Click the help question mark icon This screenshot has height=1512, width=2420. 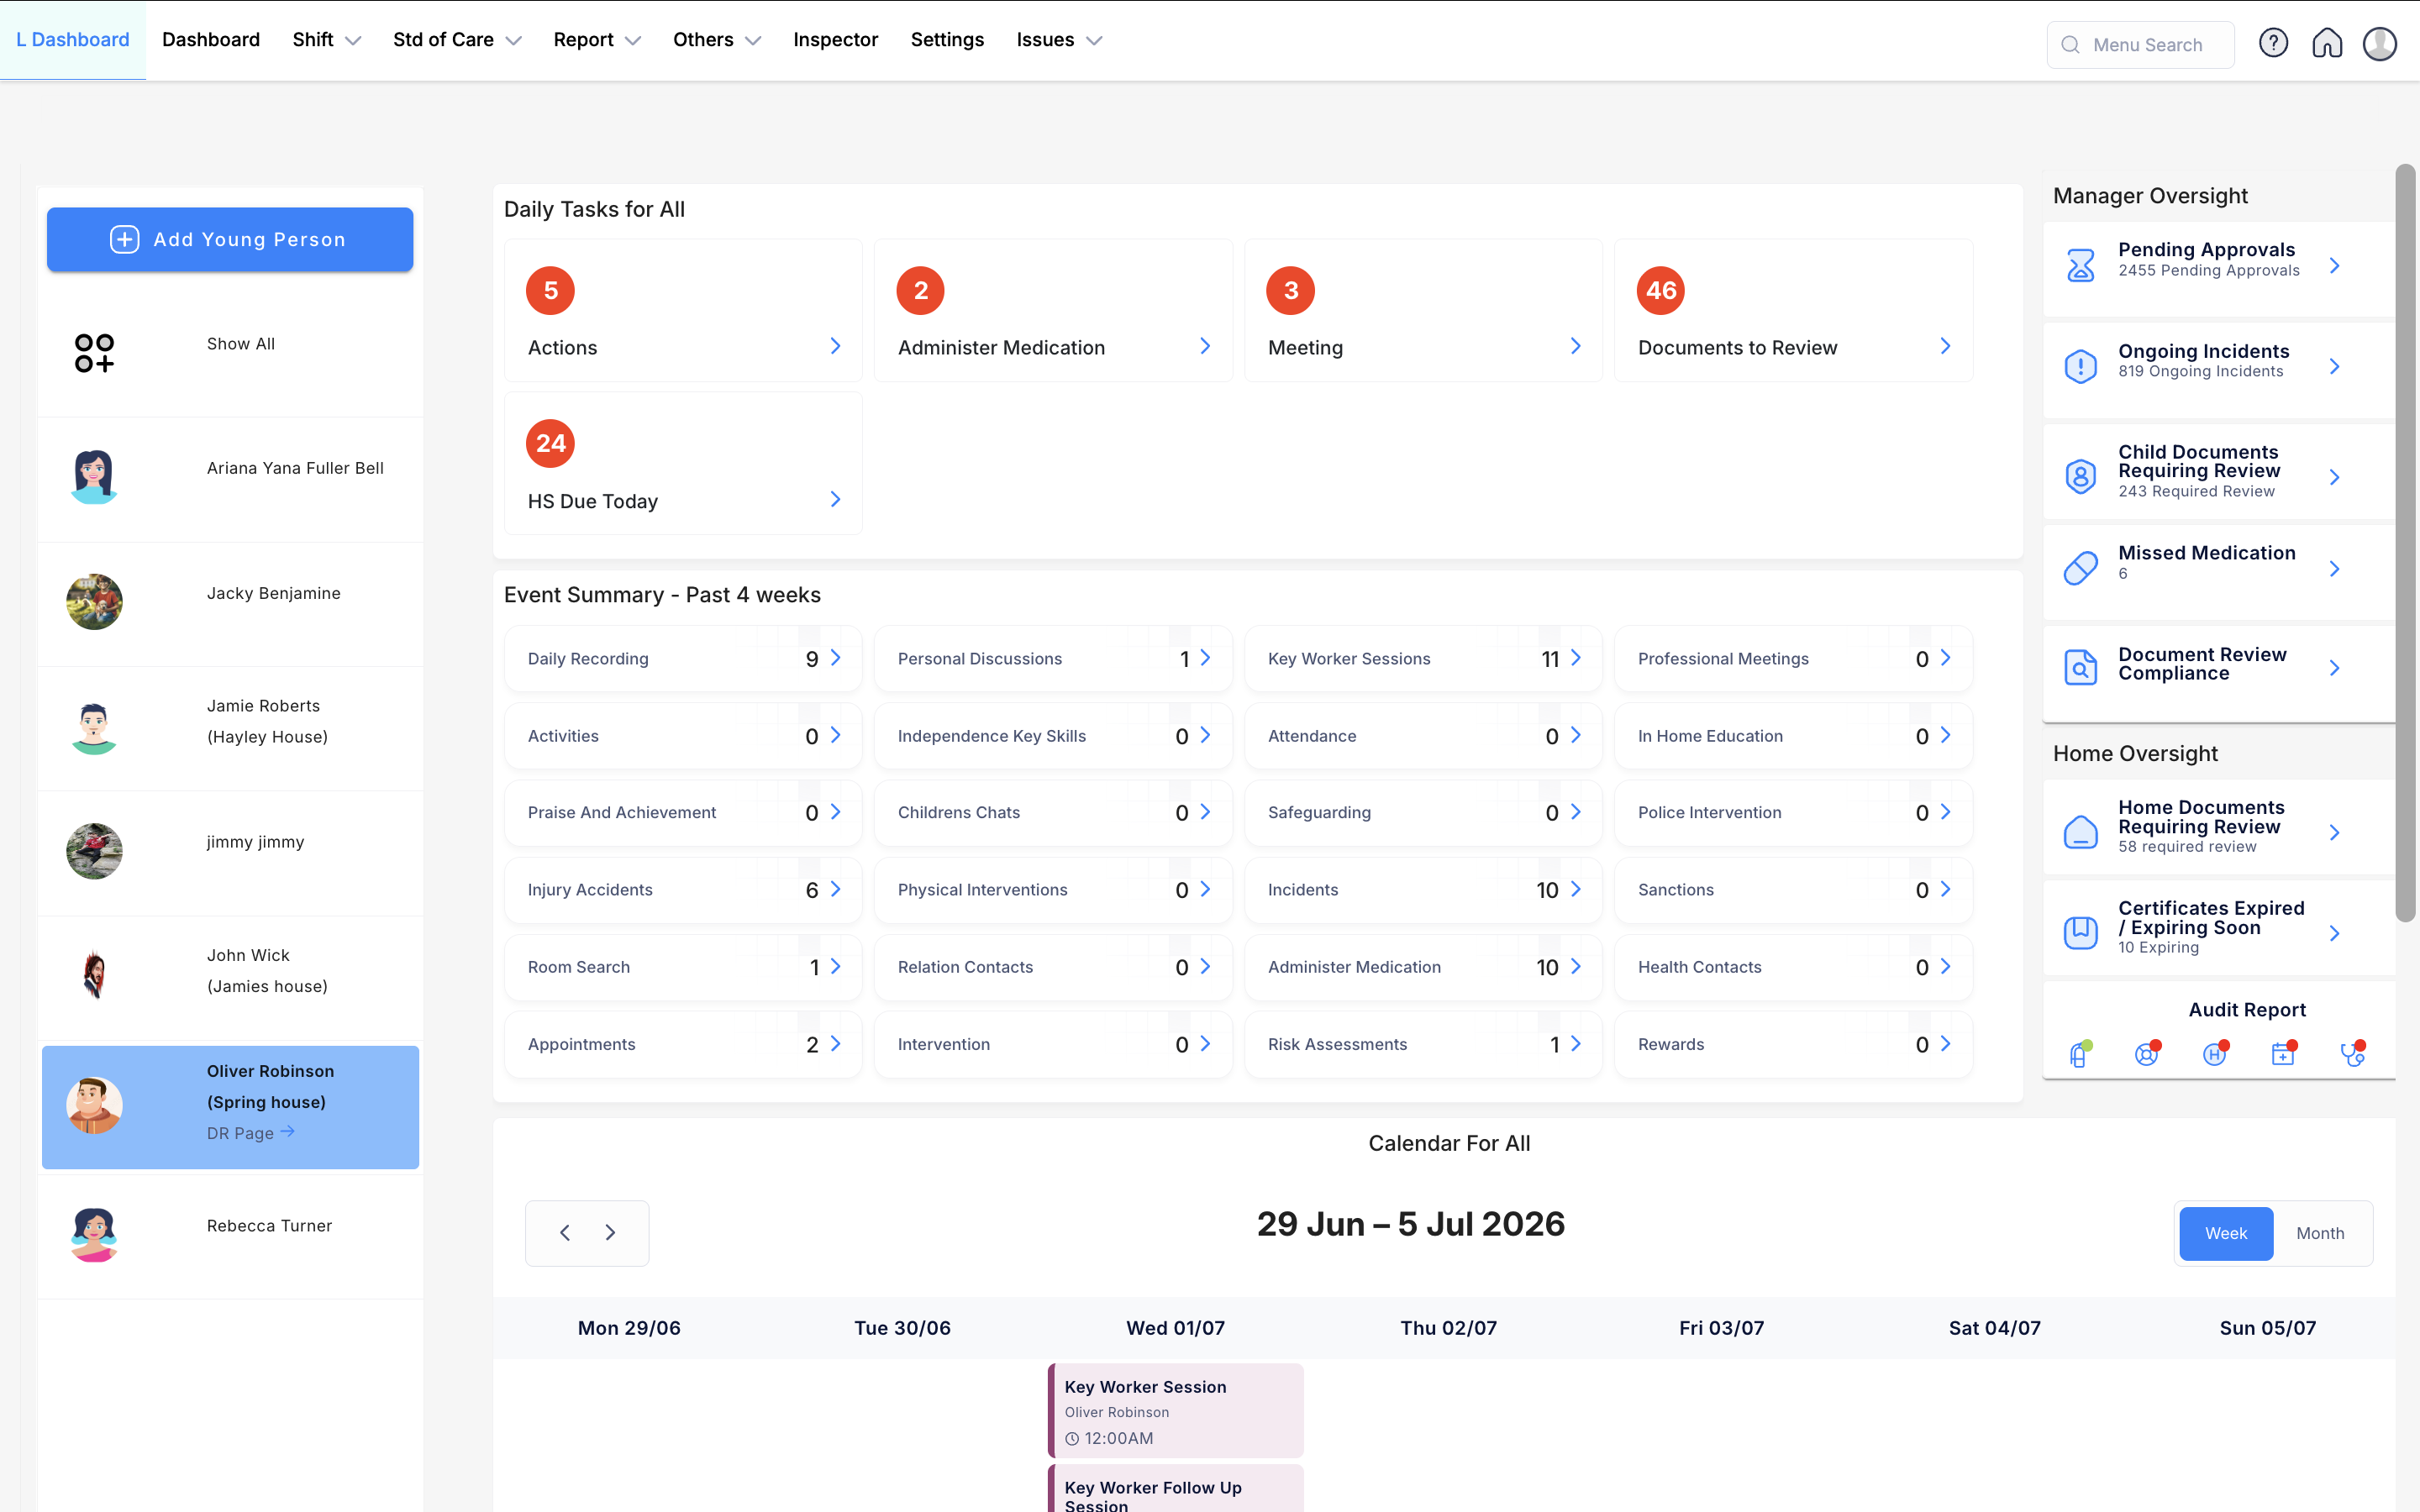coord(2273,43)
